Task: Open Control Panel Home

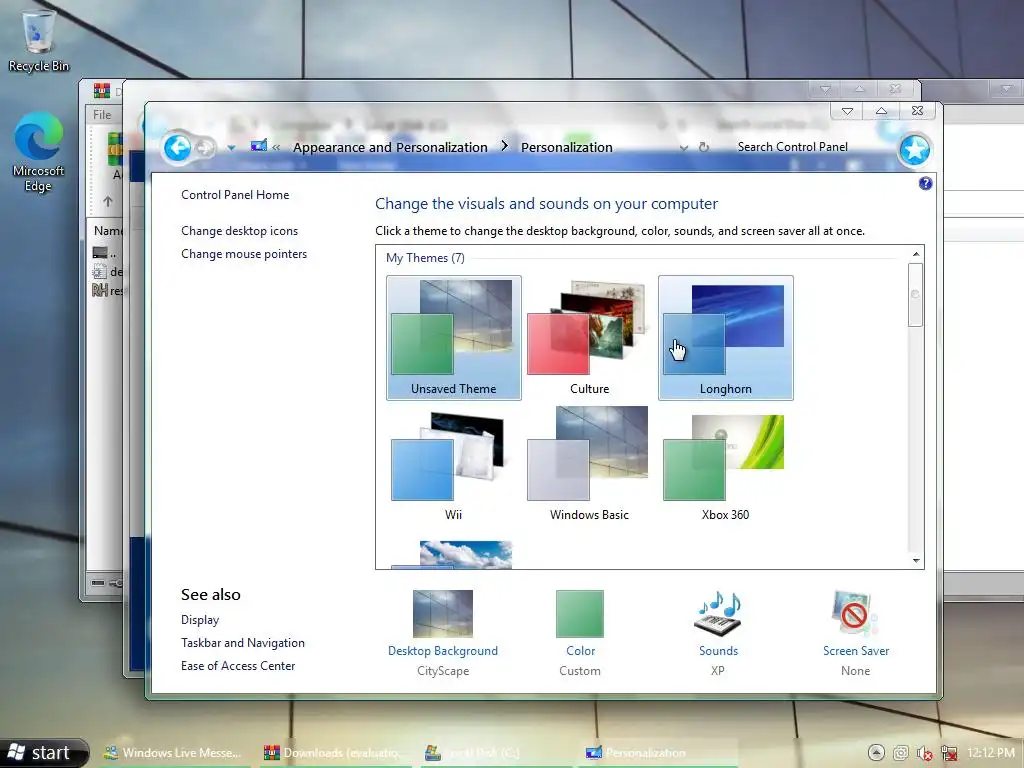Action: click(235, 195)
